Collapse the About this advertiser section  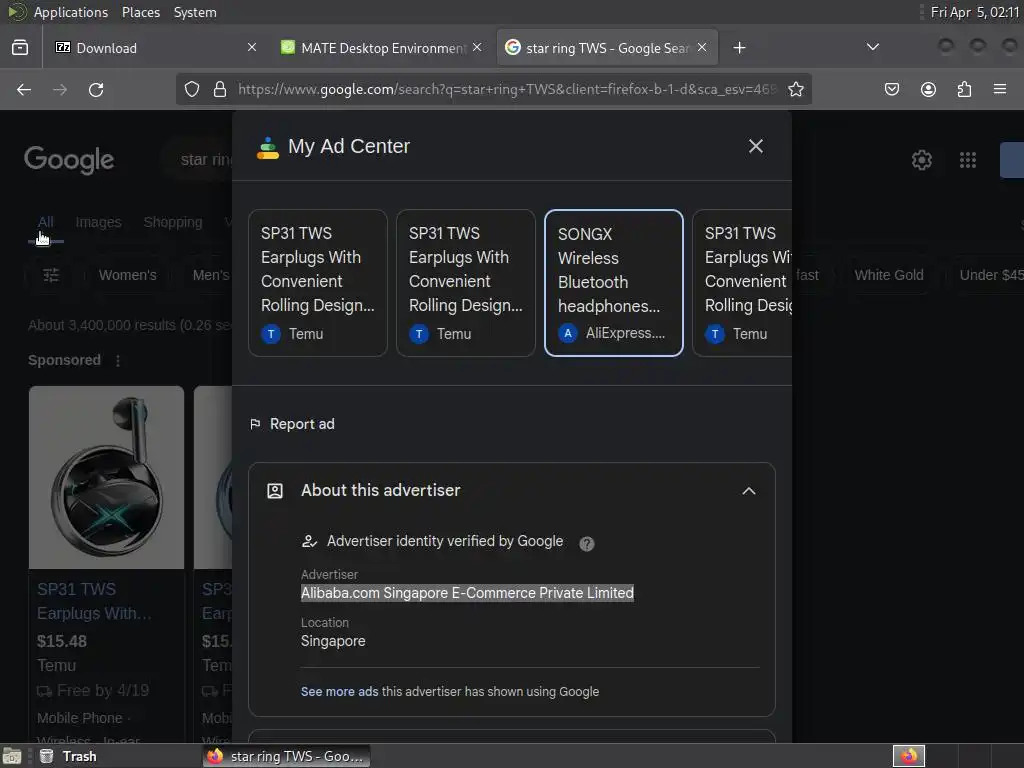coord(749,491)
